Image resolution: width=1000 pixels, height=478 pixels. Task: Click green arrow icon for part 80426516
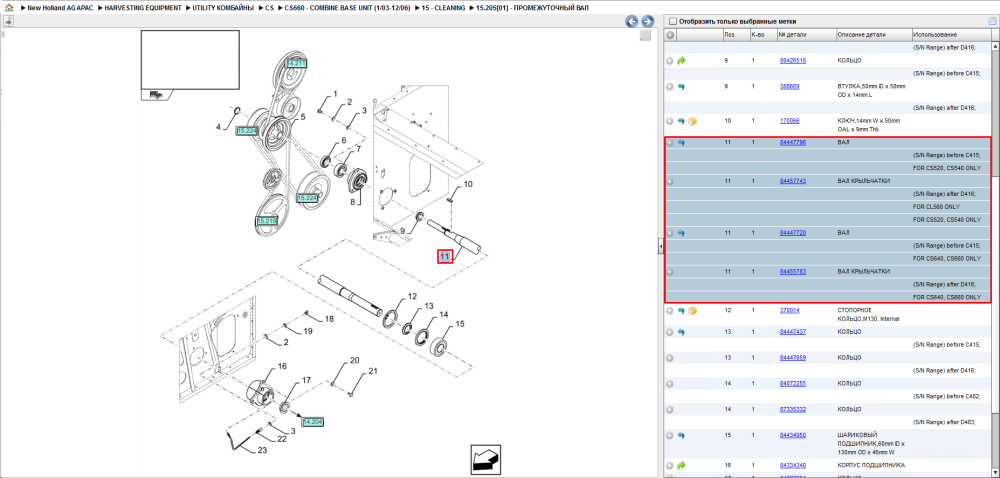coord(681,61)
